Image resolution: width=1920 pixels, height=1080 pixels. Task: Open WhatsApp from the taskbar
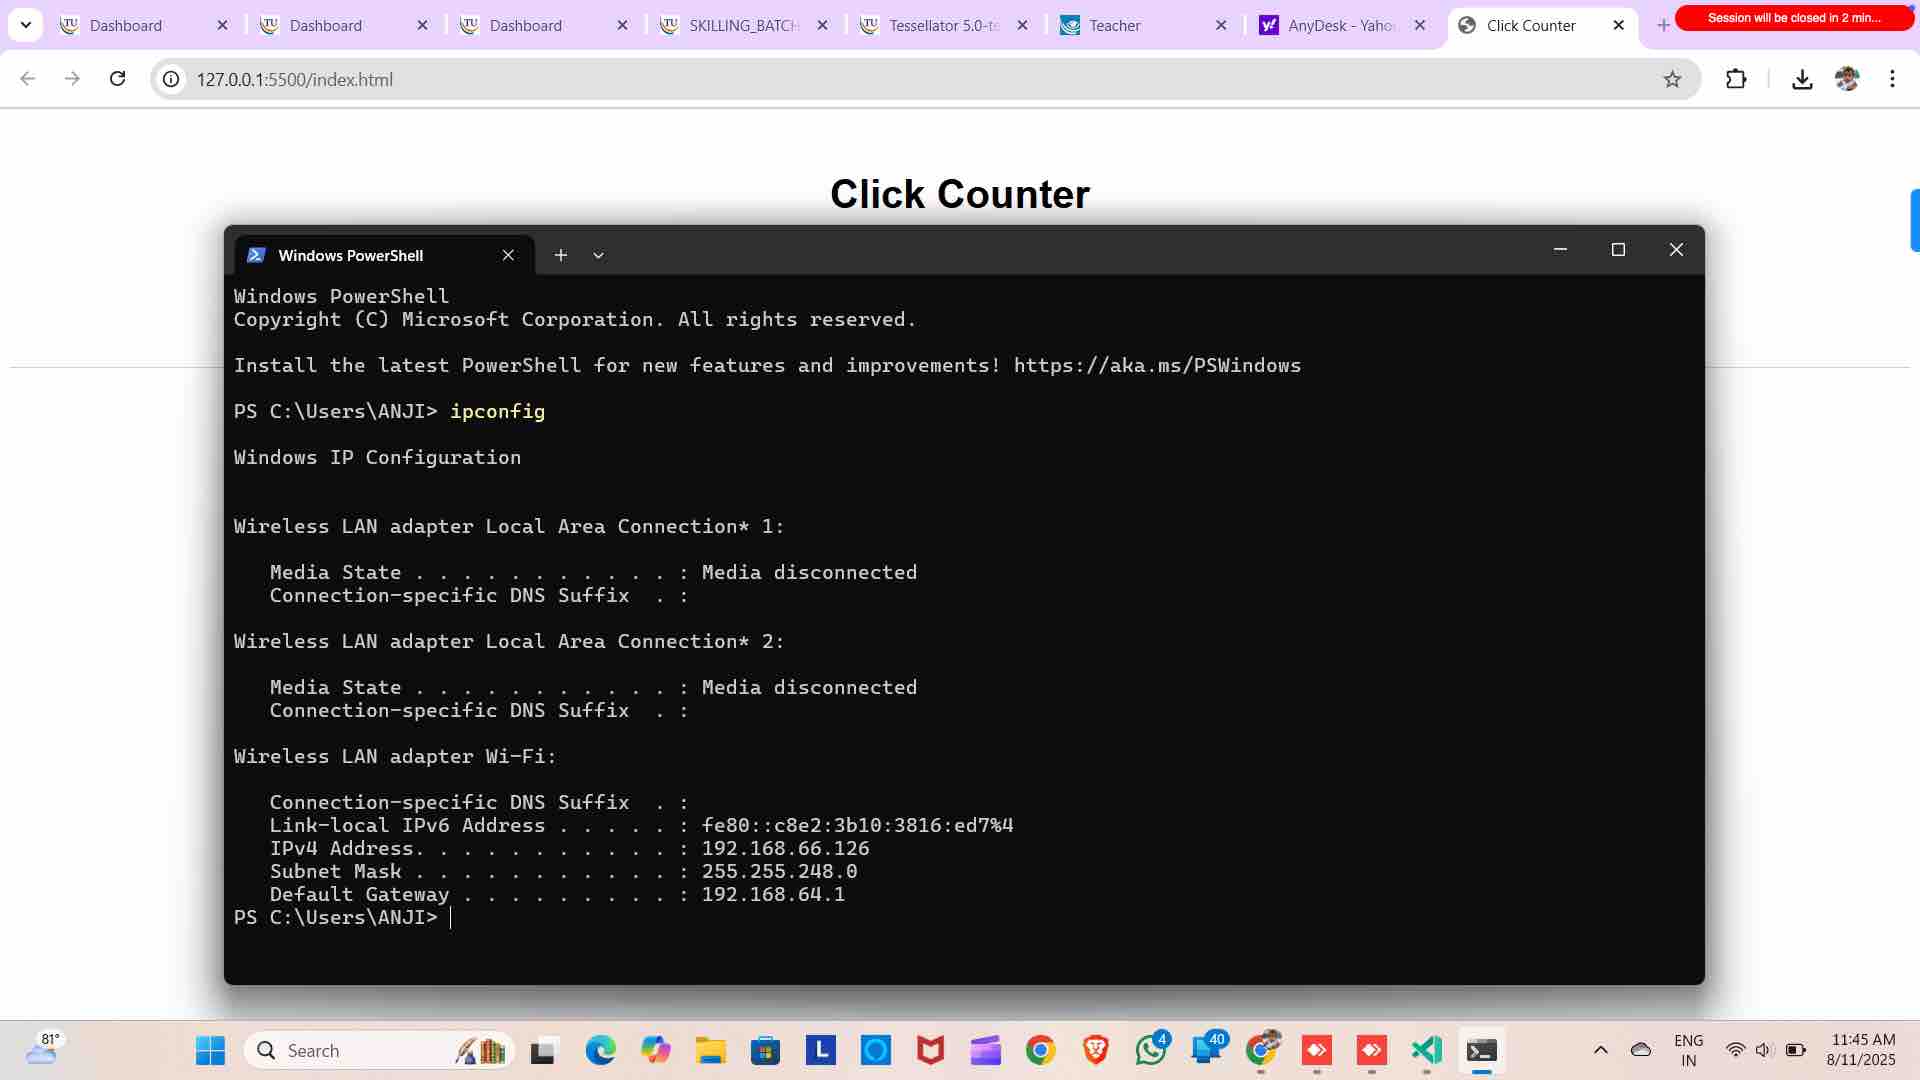(1150, 1050)
